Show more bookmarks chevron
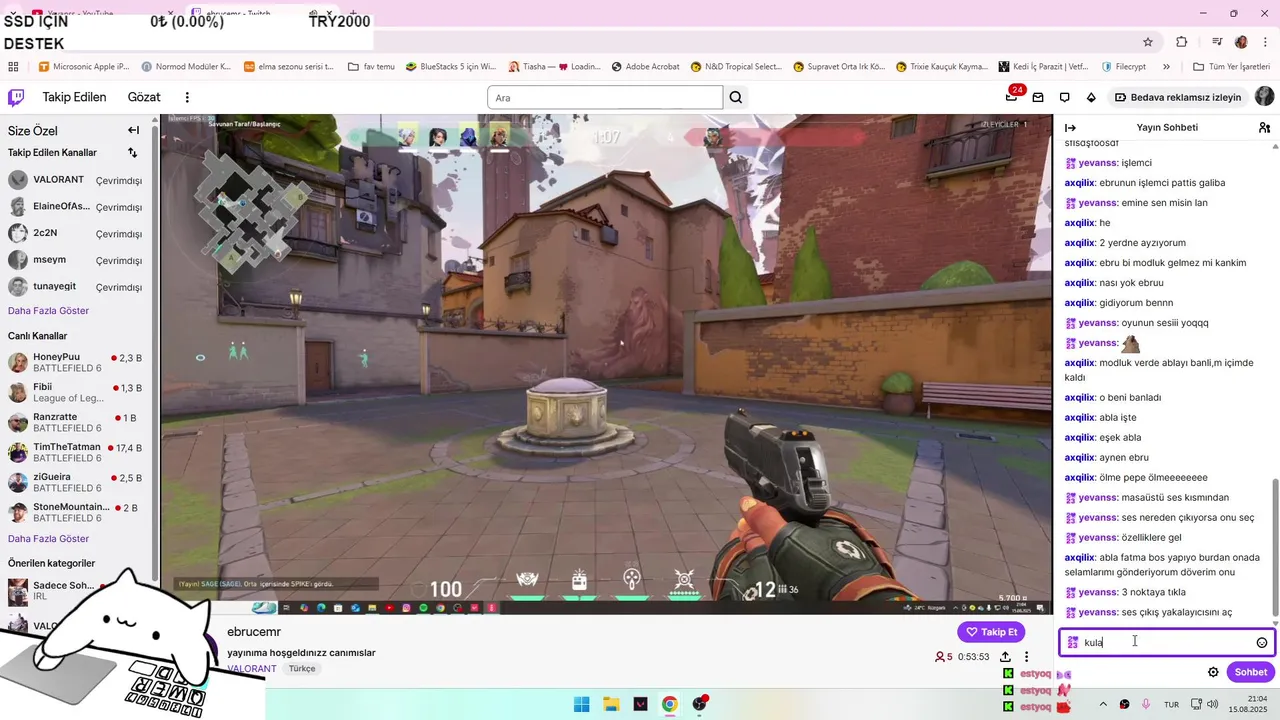The image size is (1280, 720). pyautogui.click(x=1166, y=67)
